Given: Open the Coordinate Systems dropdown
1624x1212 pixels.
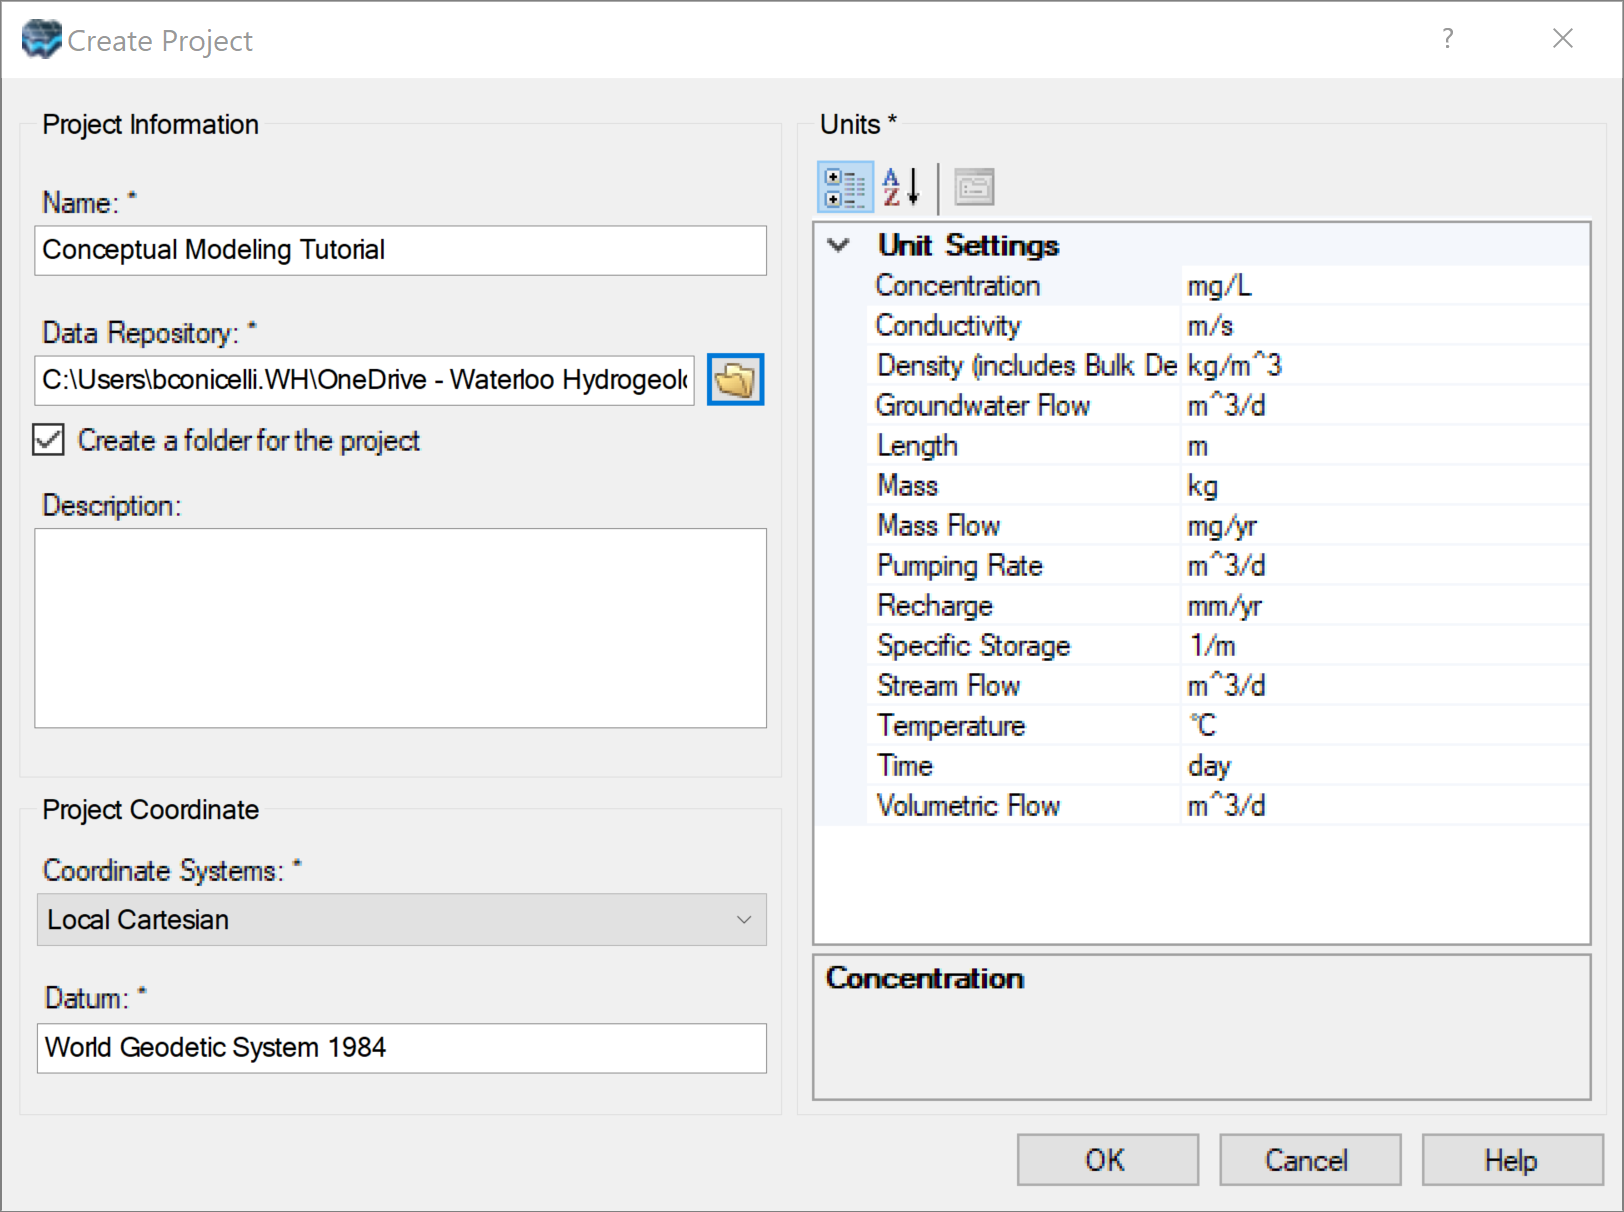Looking at the screenshot, I should pos(743,919).
